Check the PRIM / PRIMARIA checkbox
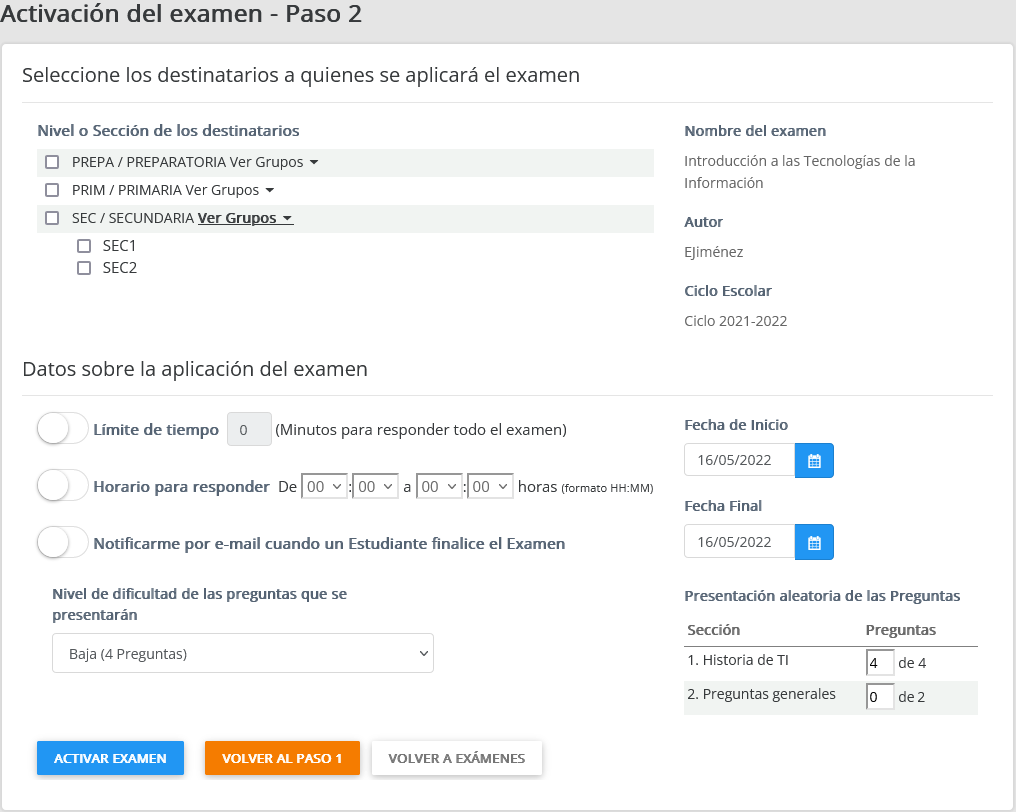Image resolution: width=1016 pixels, height=812 pixels. click(x=53, y=190)
